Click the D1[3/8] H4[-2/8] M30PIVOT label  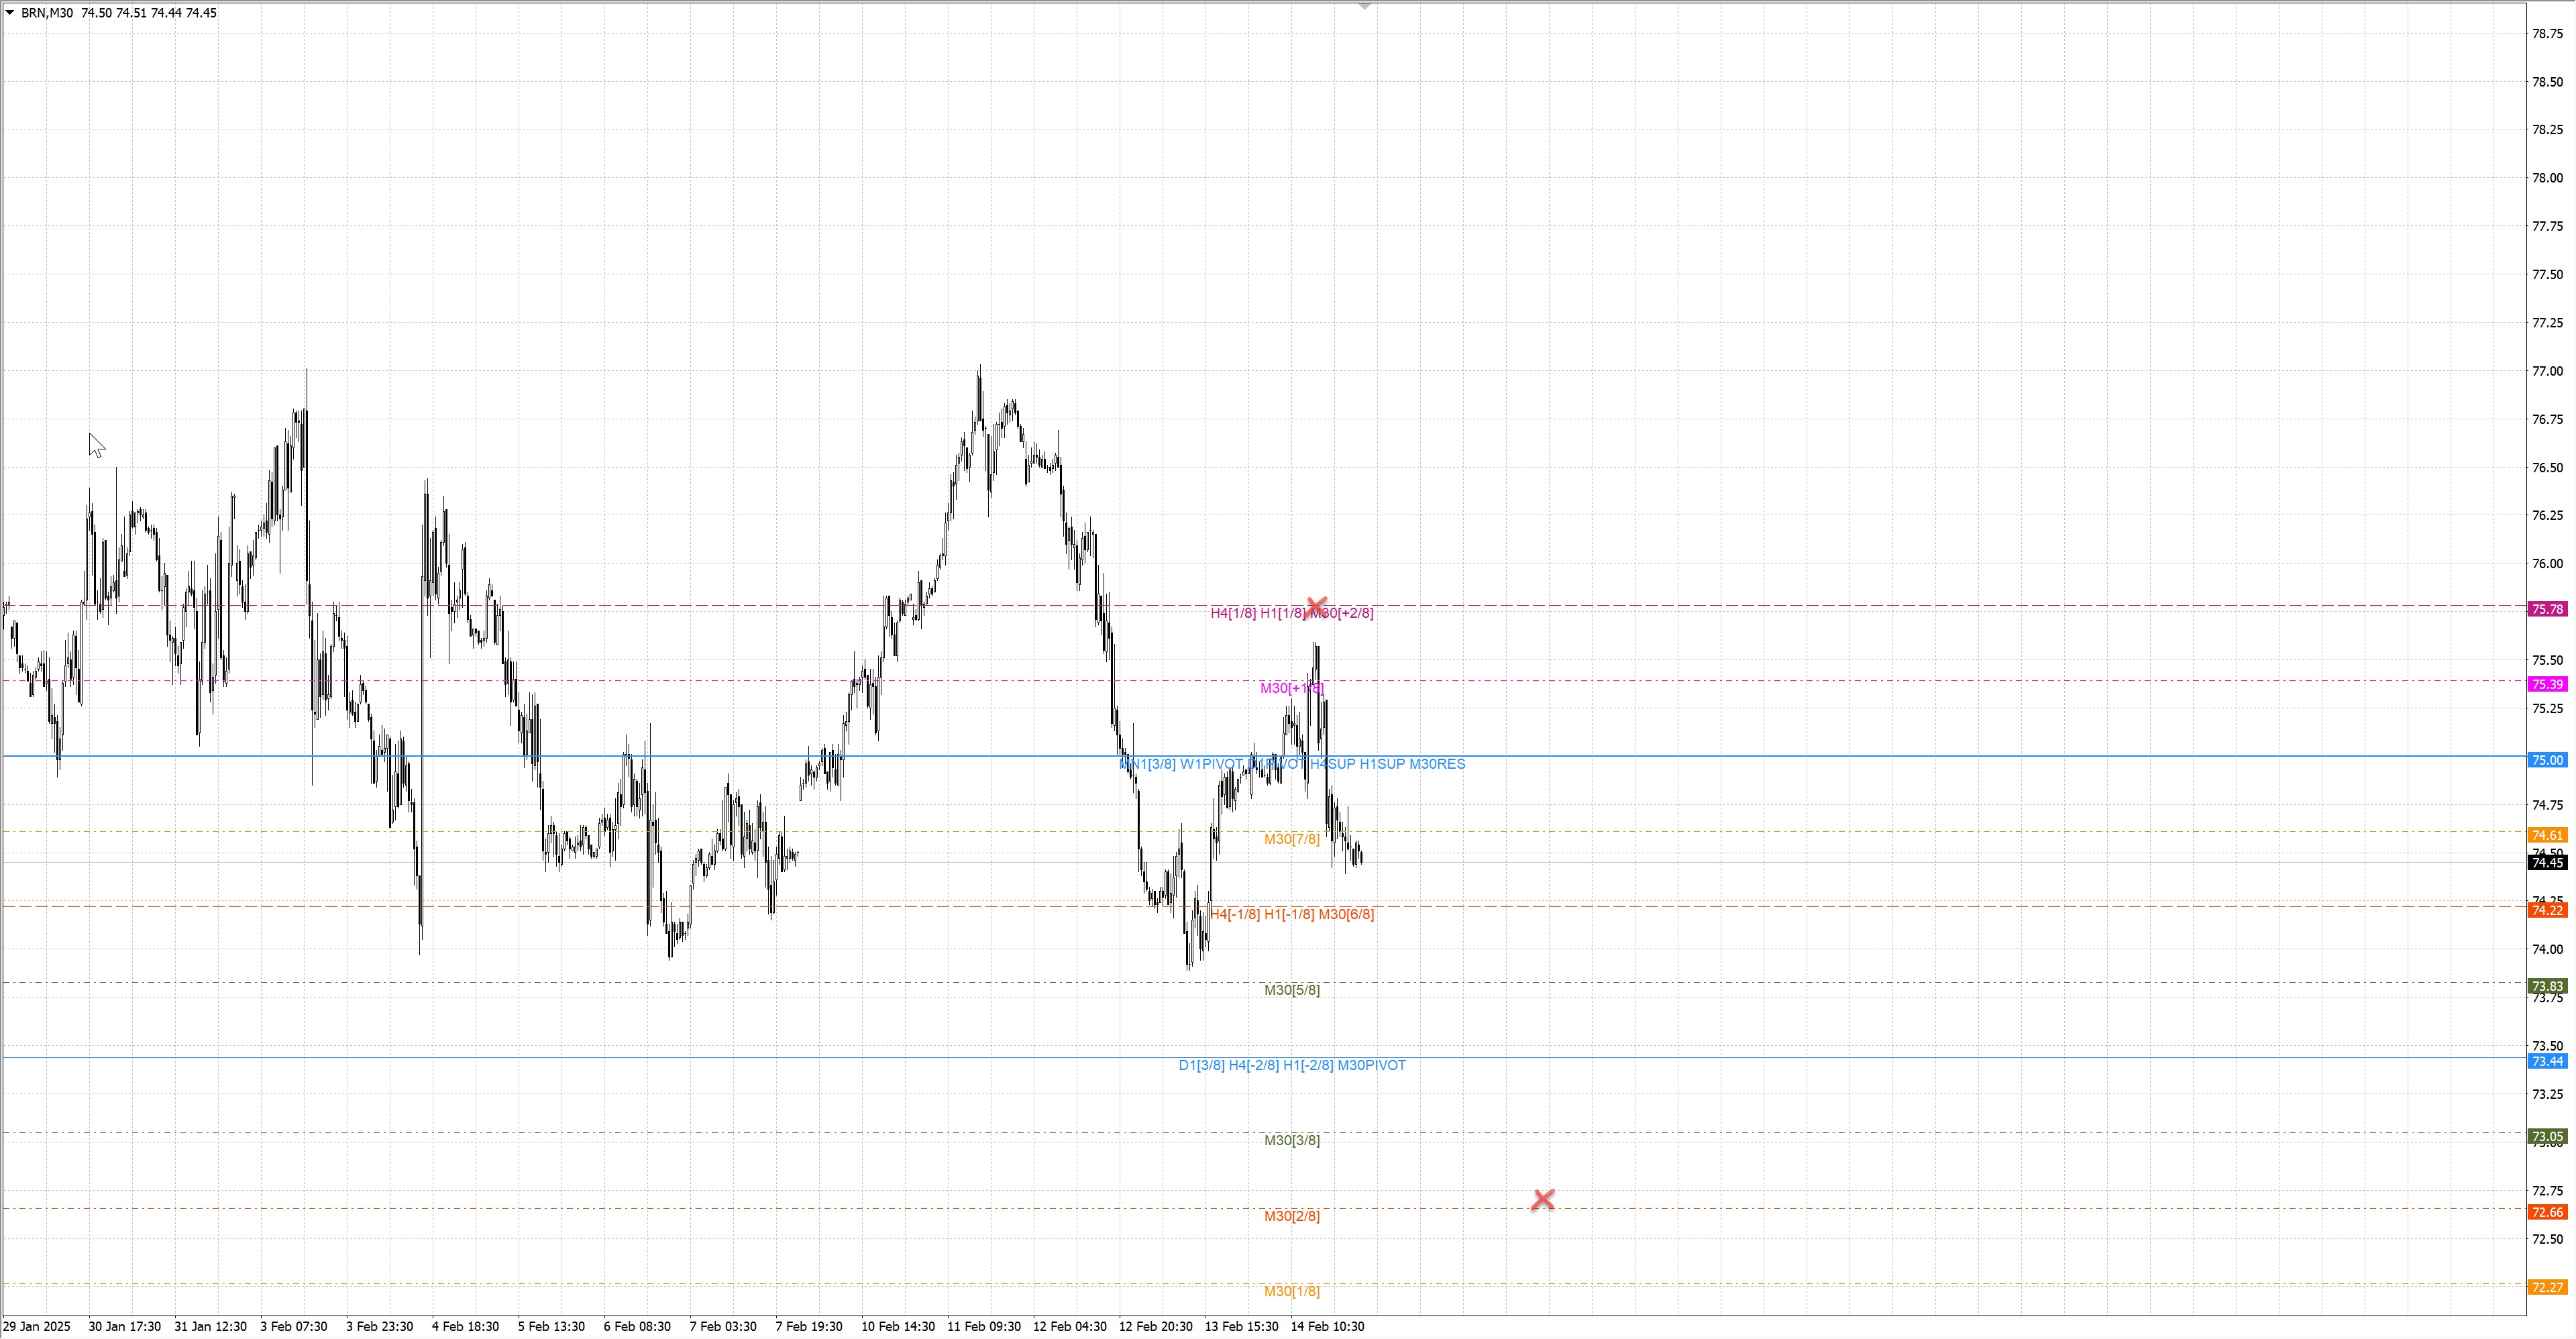pos(1291,1065)
